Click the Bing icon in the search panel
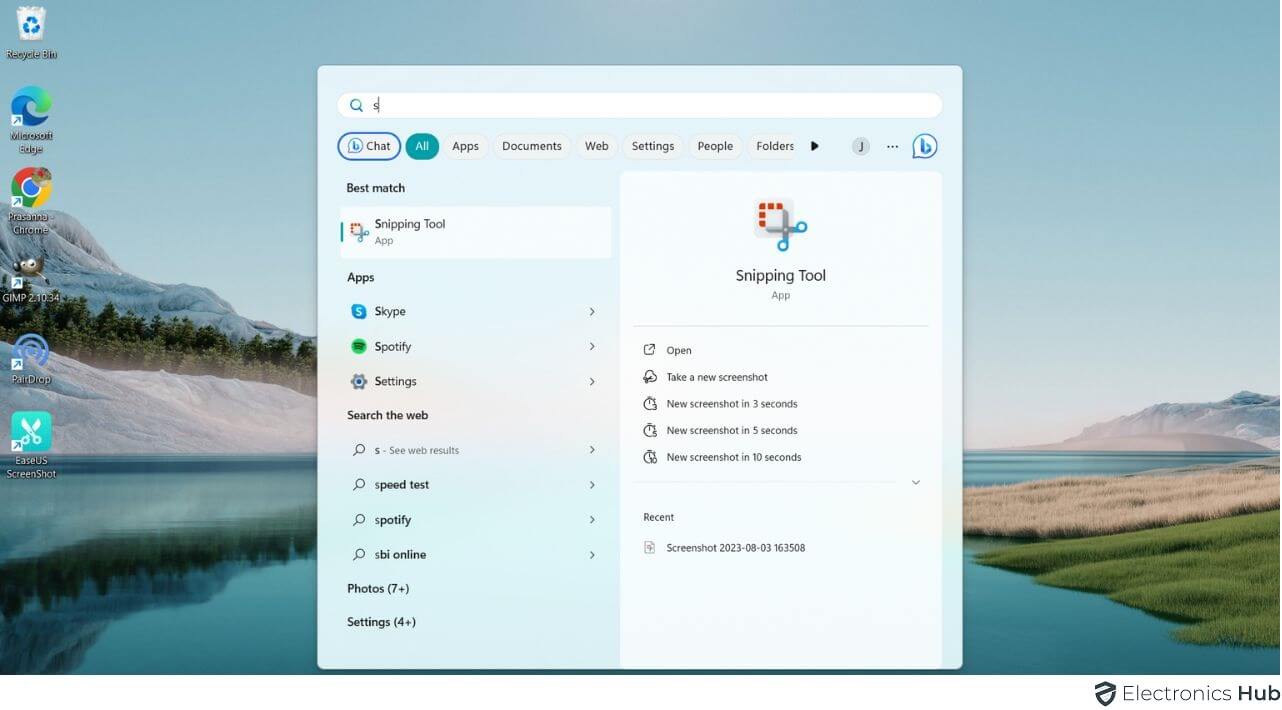Viewport: 1282px width, 710px height. click(x=924, y=146)
